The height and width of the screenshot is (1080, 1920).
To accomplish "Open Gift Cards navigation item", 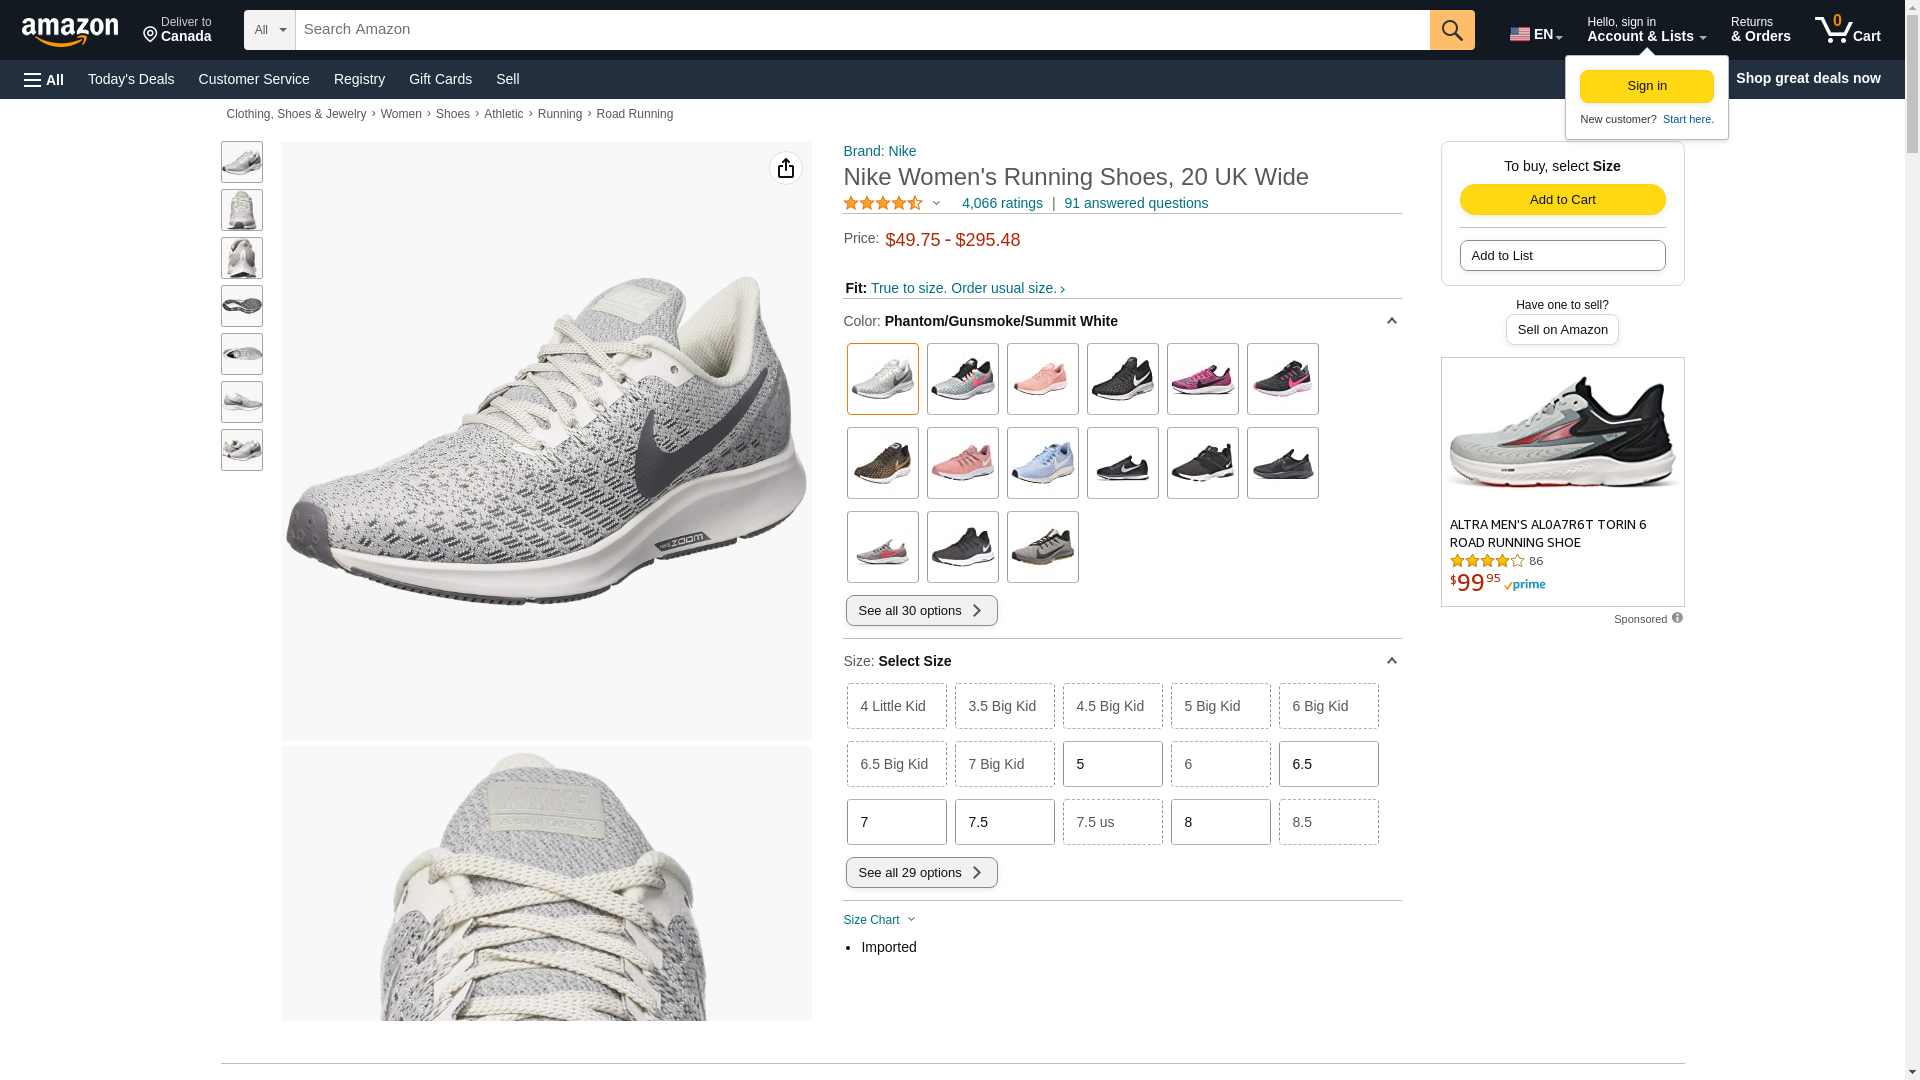I will pos(440,79).
